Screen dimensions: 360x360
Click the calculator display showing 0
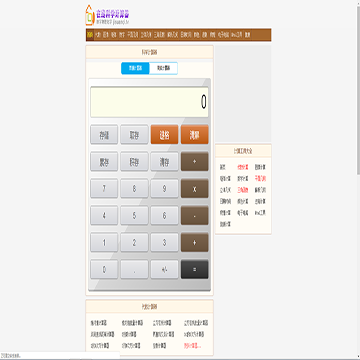click(x=149, y=102)
